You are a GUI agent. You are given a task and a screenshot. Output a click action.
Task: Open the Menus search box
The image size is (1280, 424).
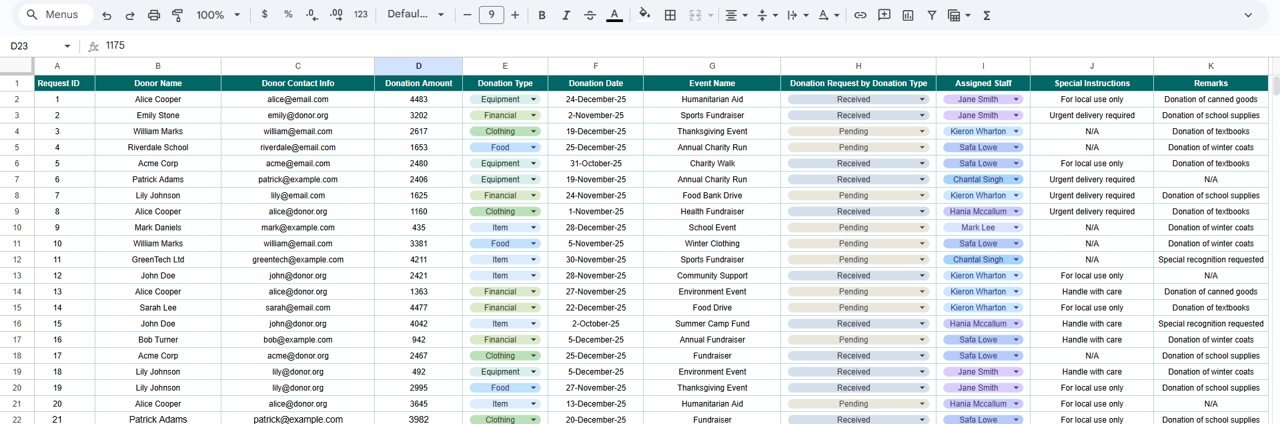point(55,15)
